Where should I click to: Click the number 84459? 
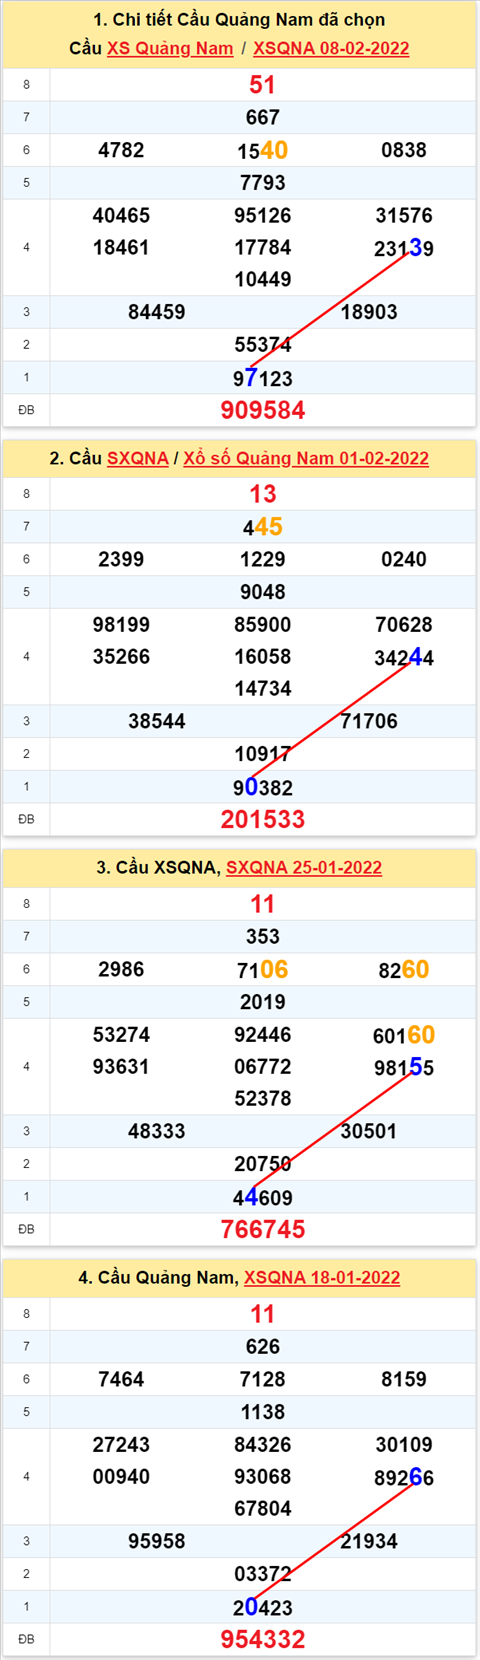[157, 312]
